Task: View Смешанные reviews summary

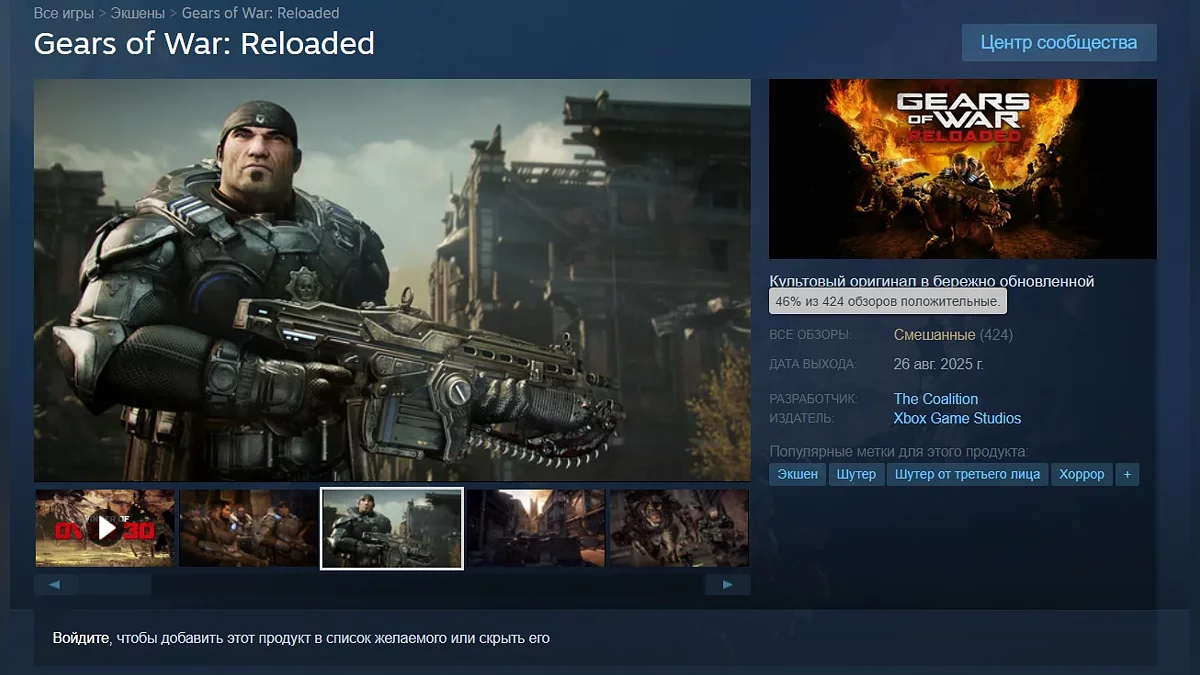Action: (x=934, y=334)
